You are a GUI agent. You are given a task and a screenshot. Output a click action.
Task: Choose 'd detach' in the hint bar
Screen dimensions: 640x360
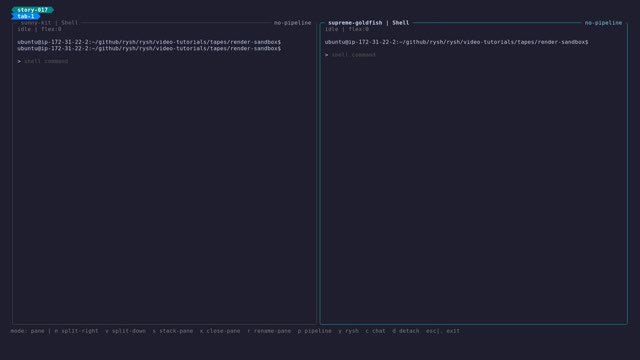tap(406, 331)
